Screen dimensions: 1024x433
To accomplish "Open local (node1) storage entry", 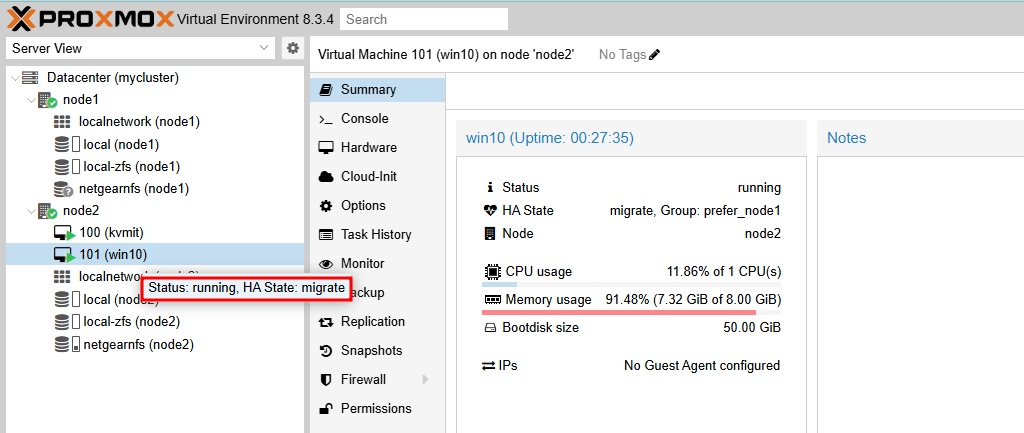I will pos(121,144).
